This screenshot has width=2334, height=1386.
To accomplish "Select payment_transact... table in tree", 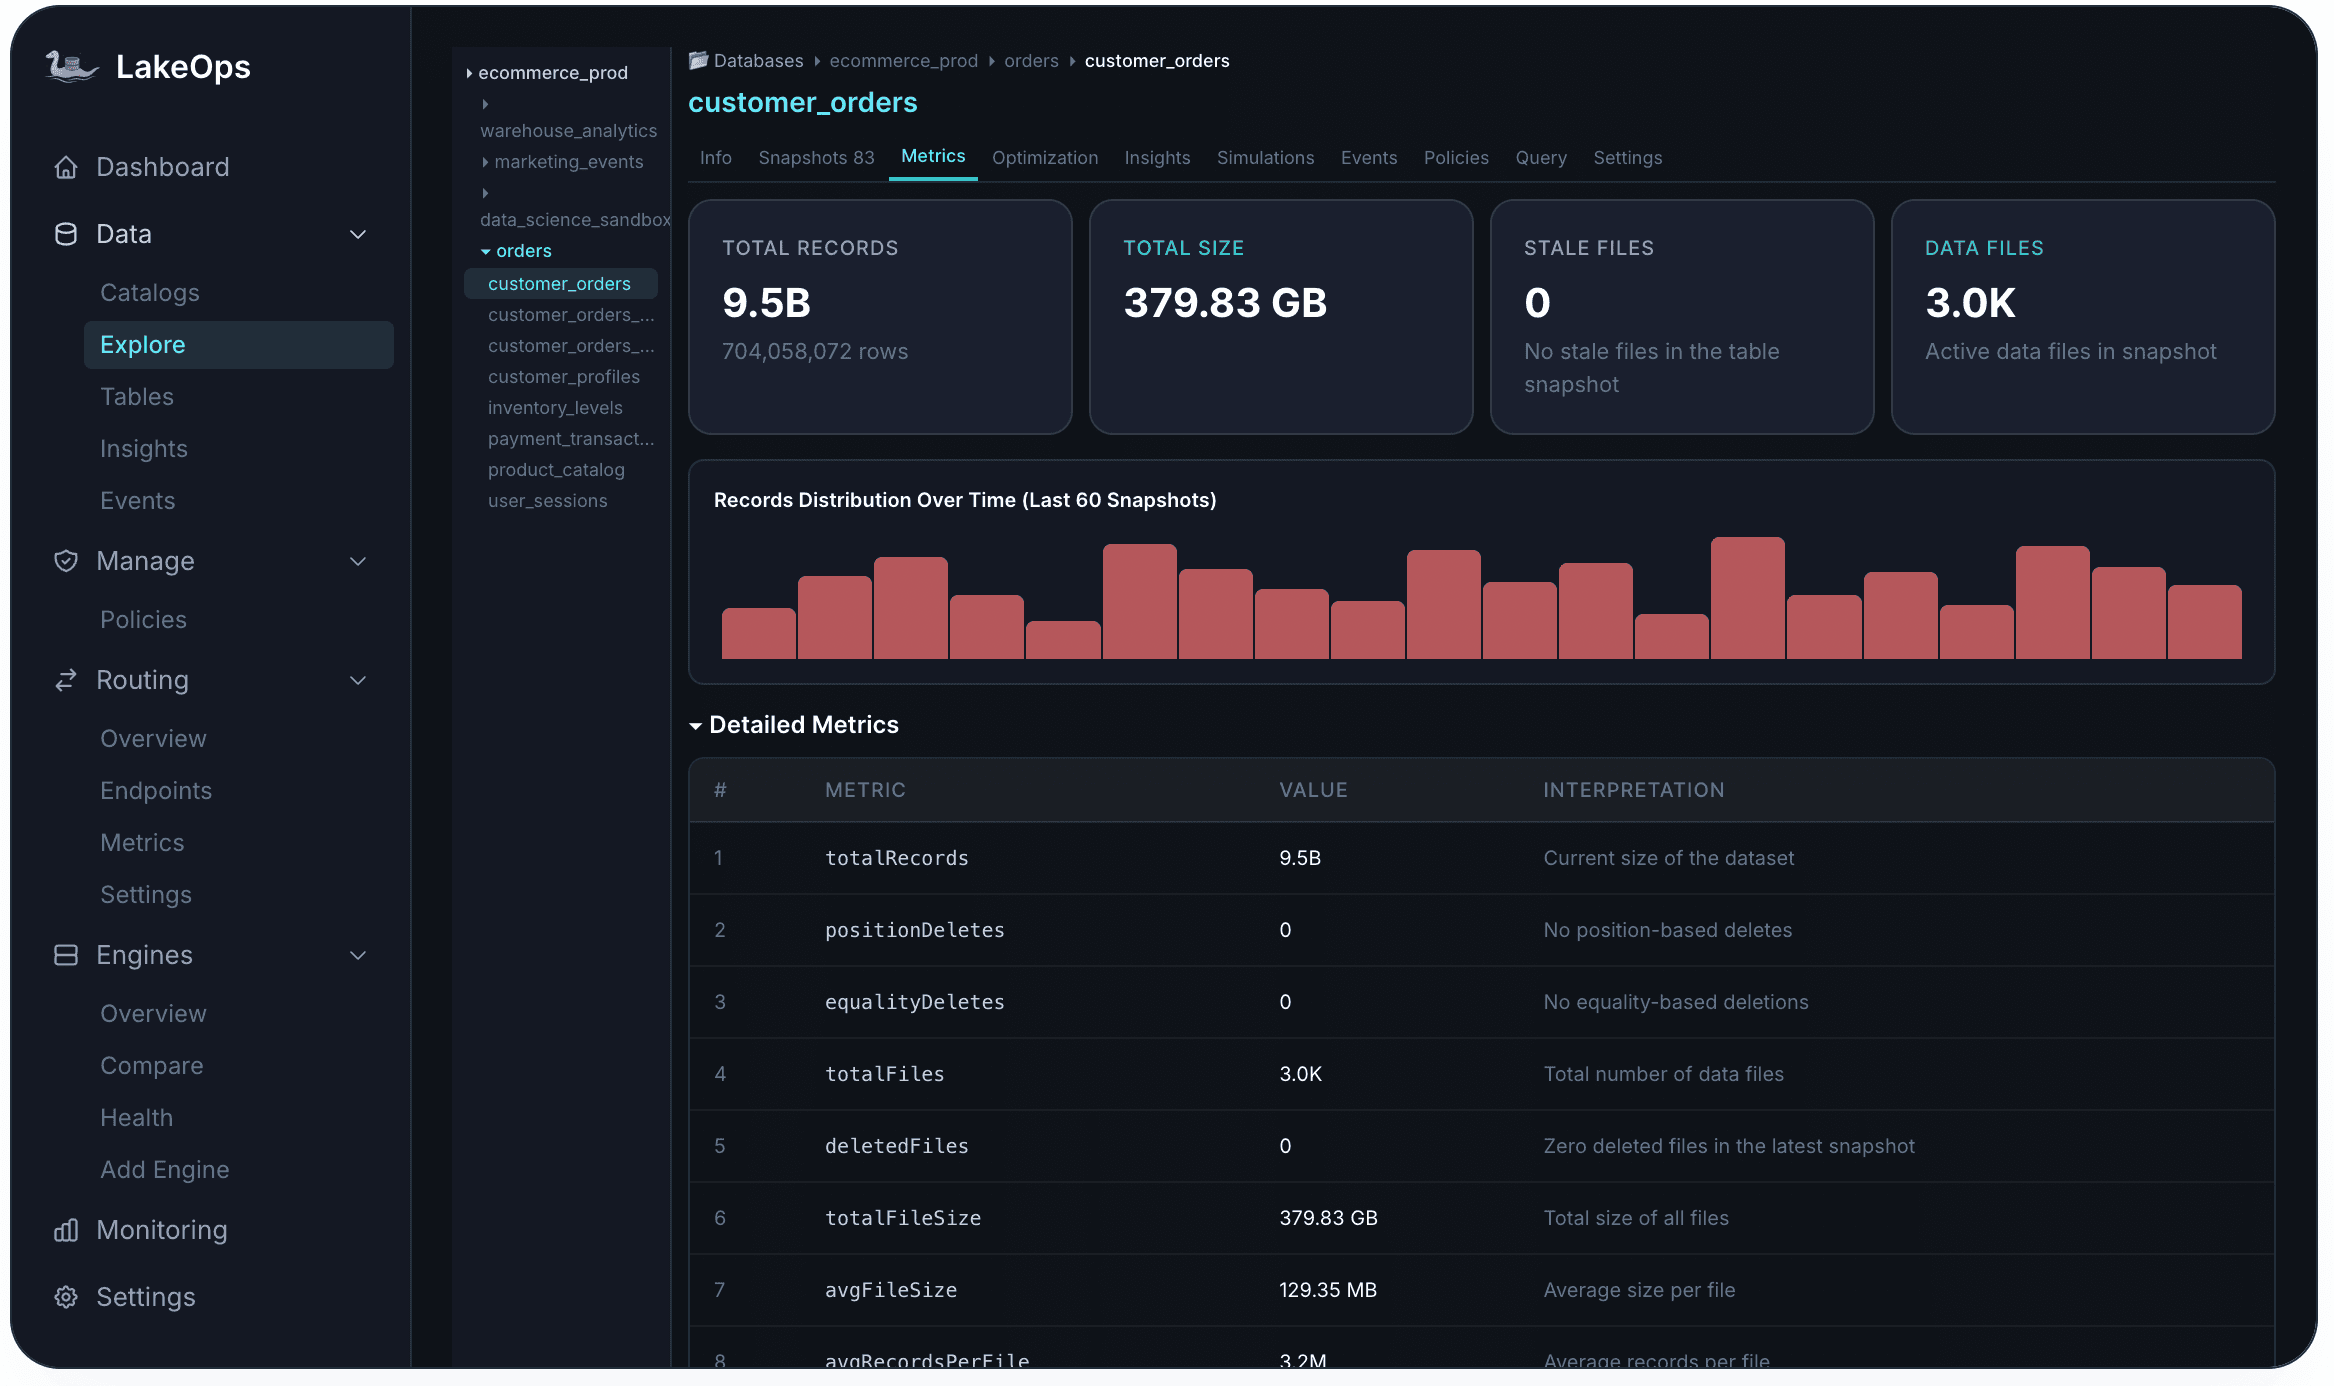I will point(571,439).
